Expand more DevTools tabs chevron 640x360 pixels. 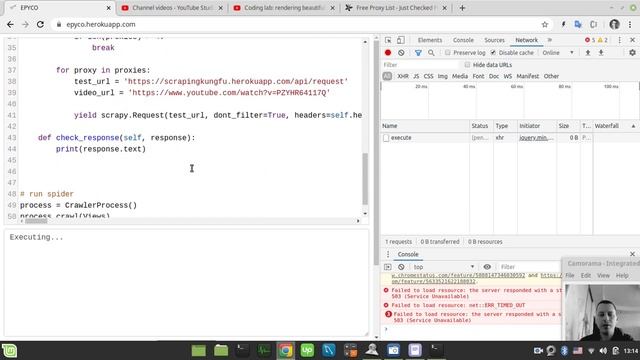click(550, 40)
